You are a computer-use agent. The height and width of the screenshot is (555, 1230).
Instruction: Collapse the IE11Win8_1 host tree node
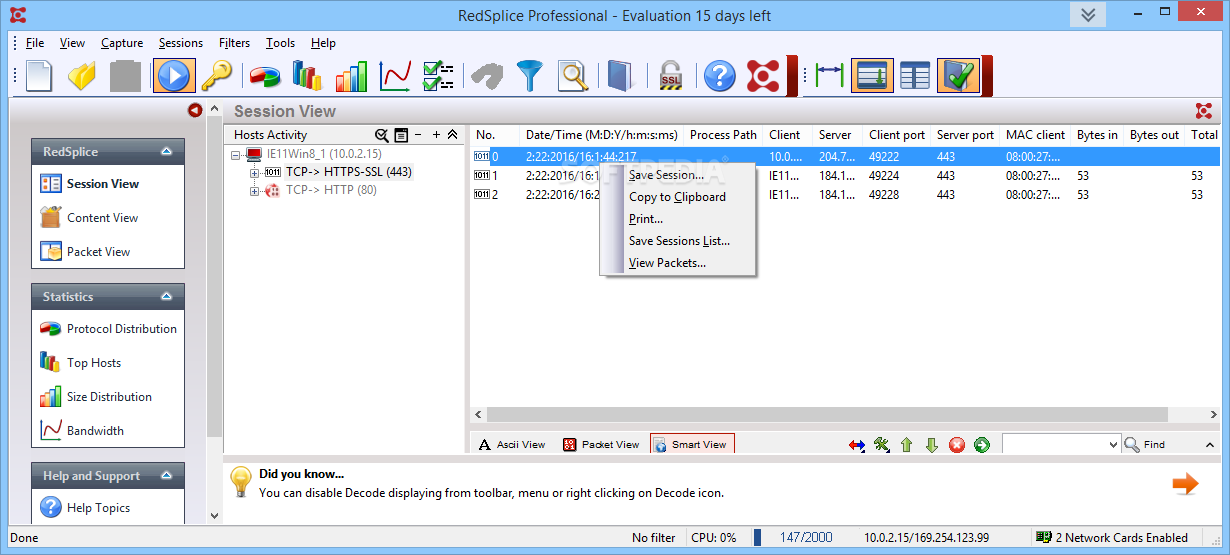pos(236,155)
